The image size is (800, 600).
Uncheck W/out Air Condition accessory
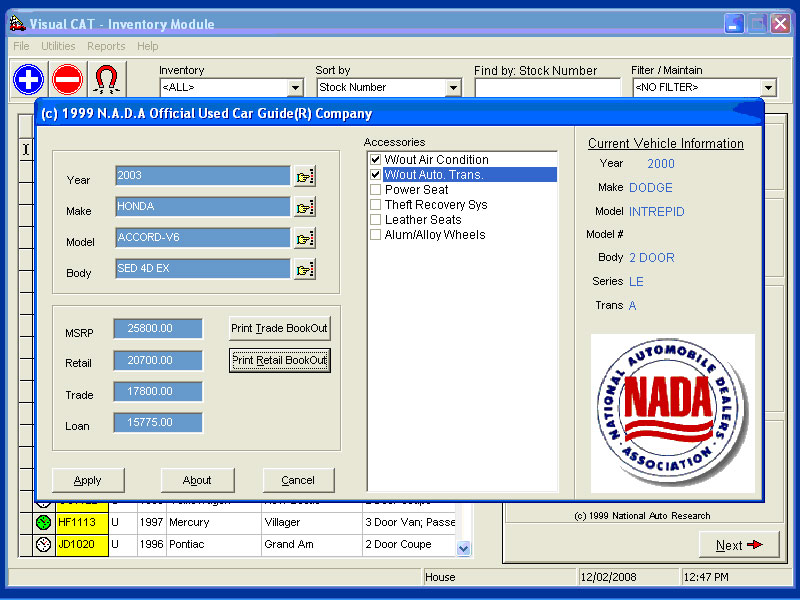click(376, 160)
